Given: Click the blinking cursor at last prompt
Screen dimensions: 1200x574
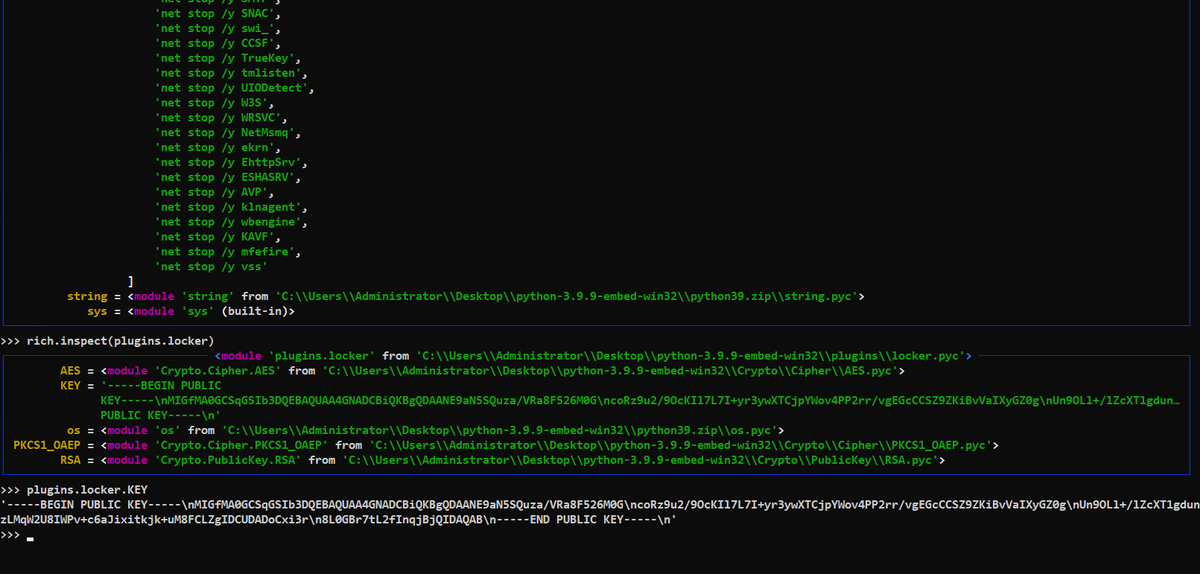Looking at the screenshot, I should (x=31, y=537).
